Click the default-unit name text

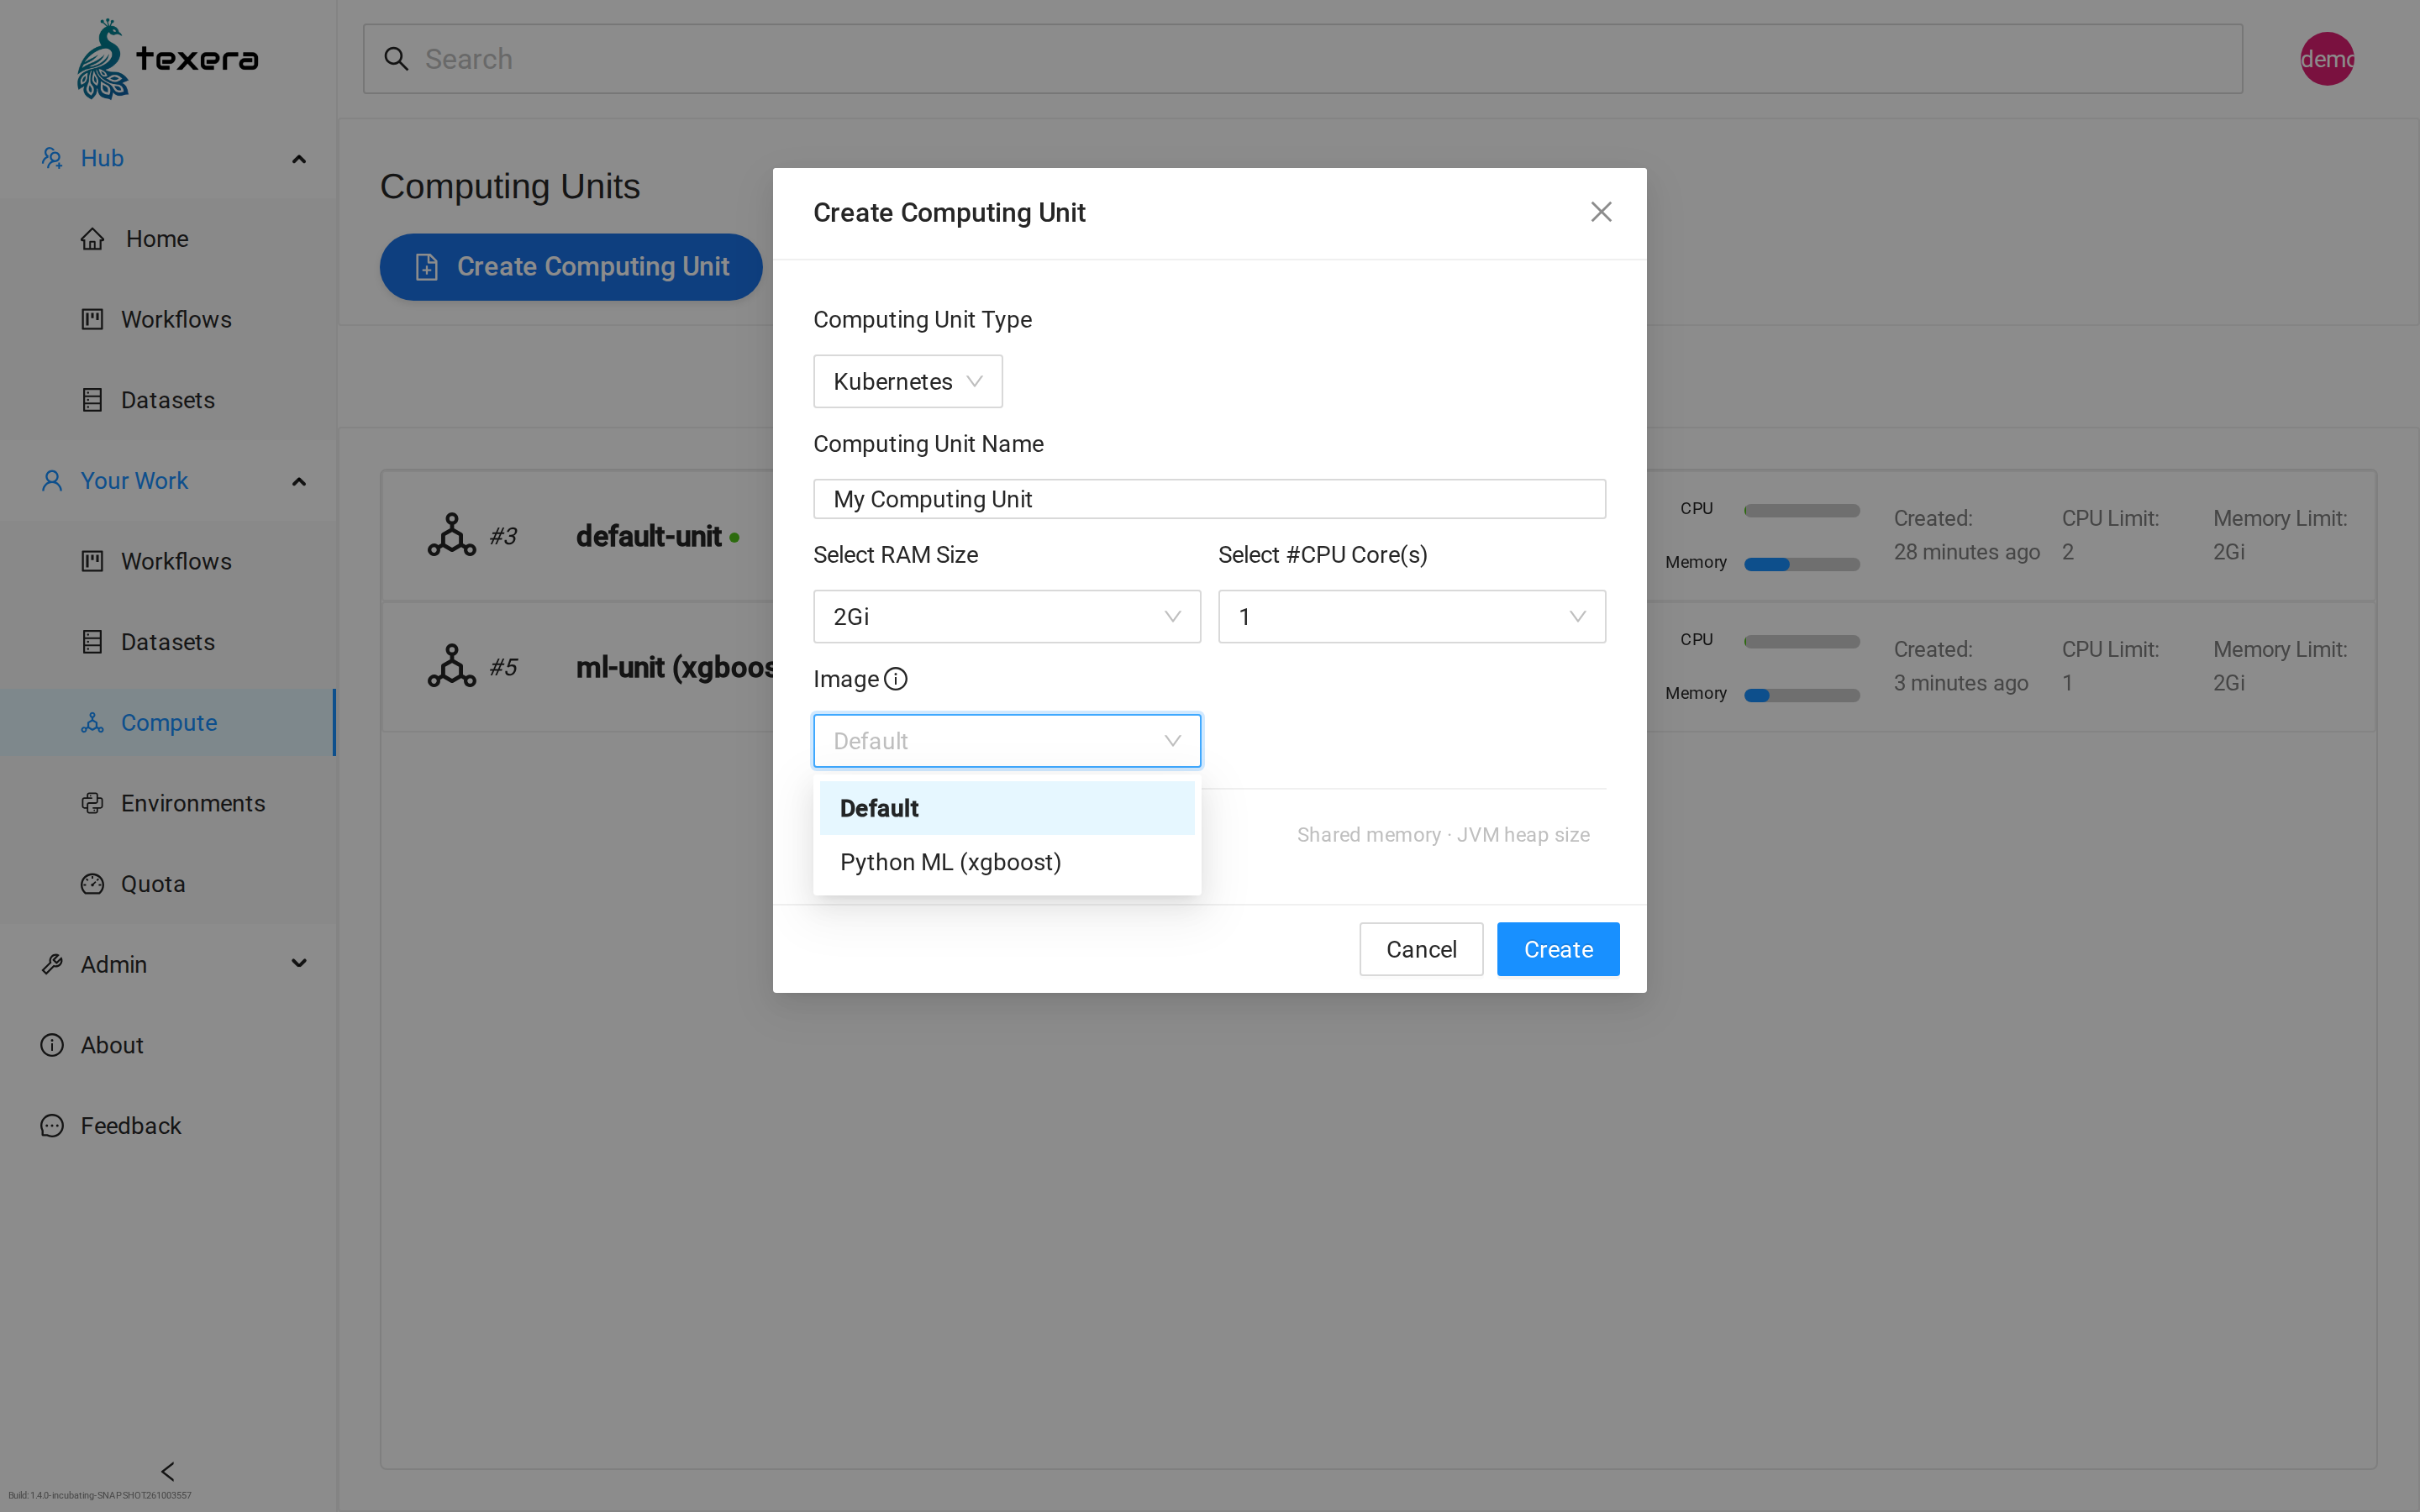click(648, 536)
